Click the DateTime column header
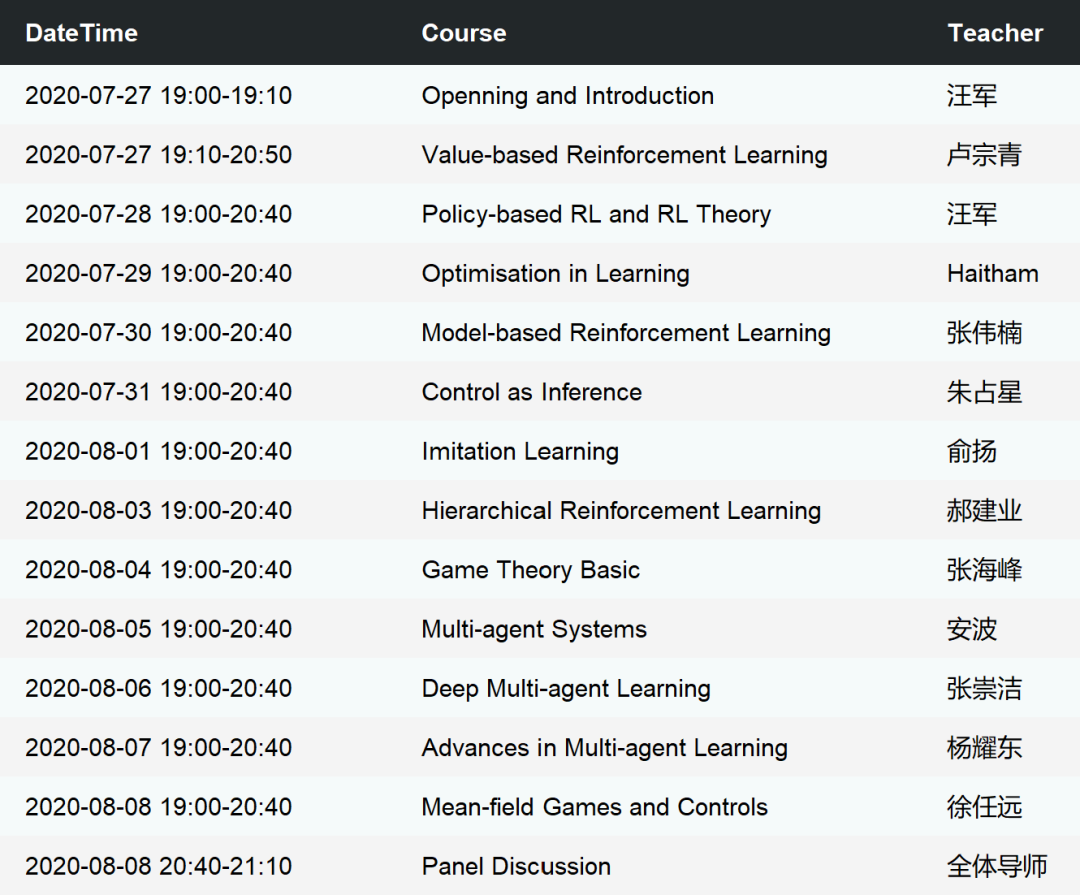The height and width of the screenshot is (895, 1080). (x=81, y=33)
